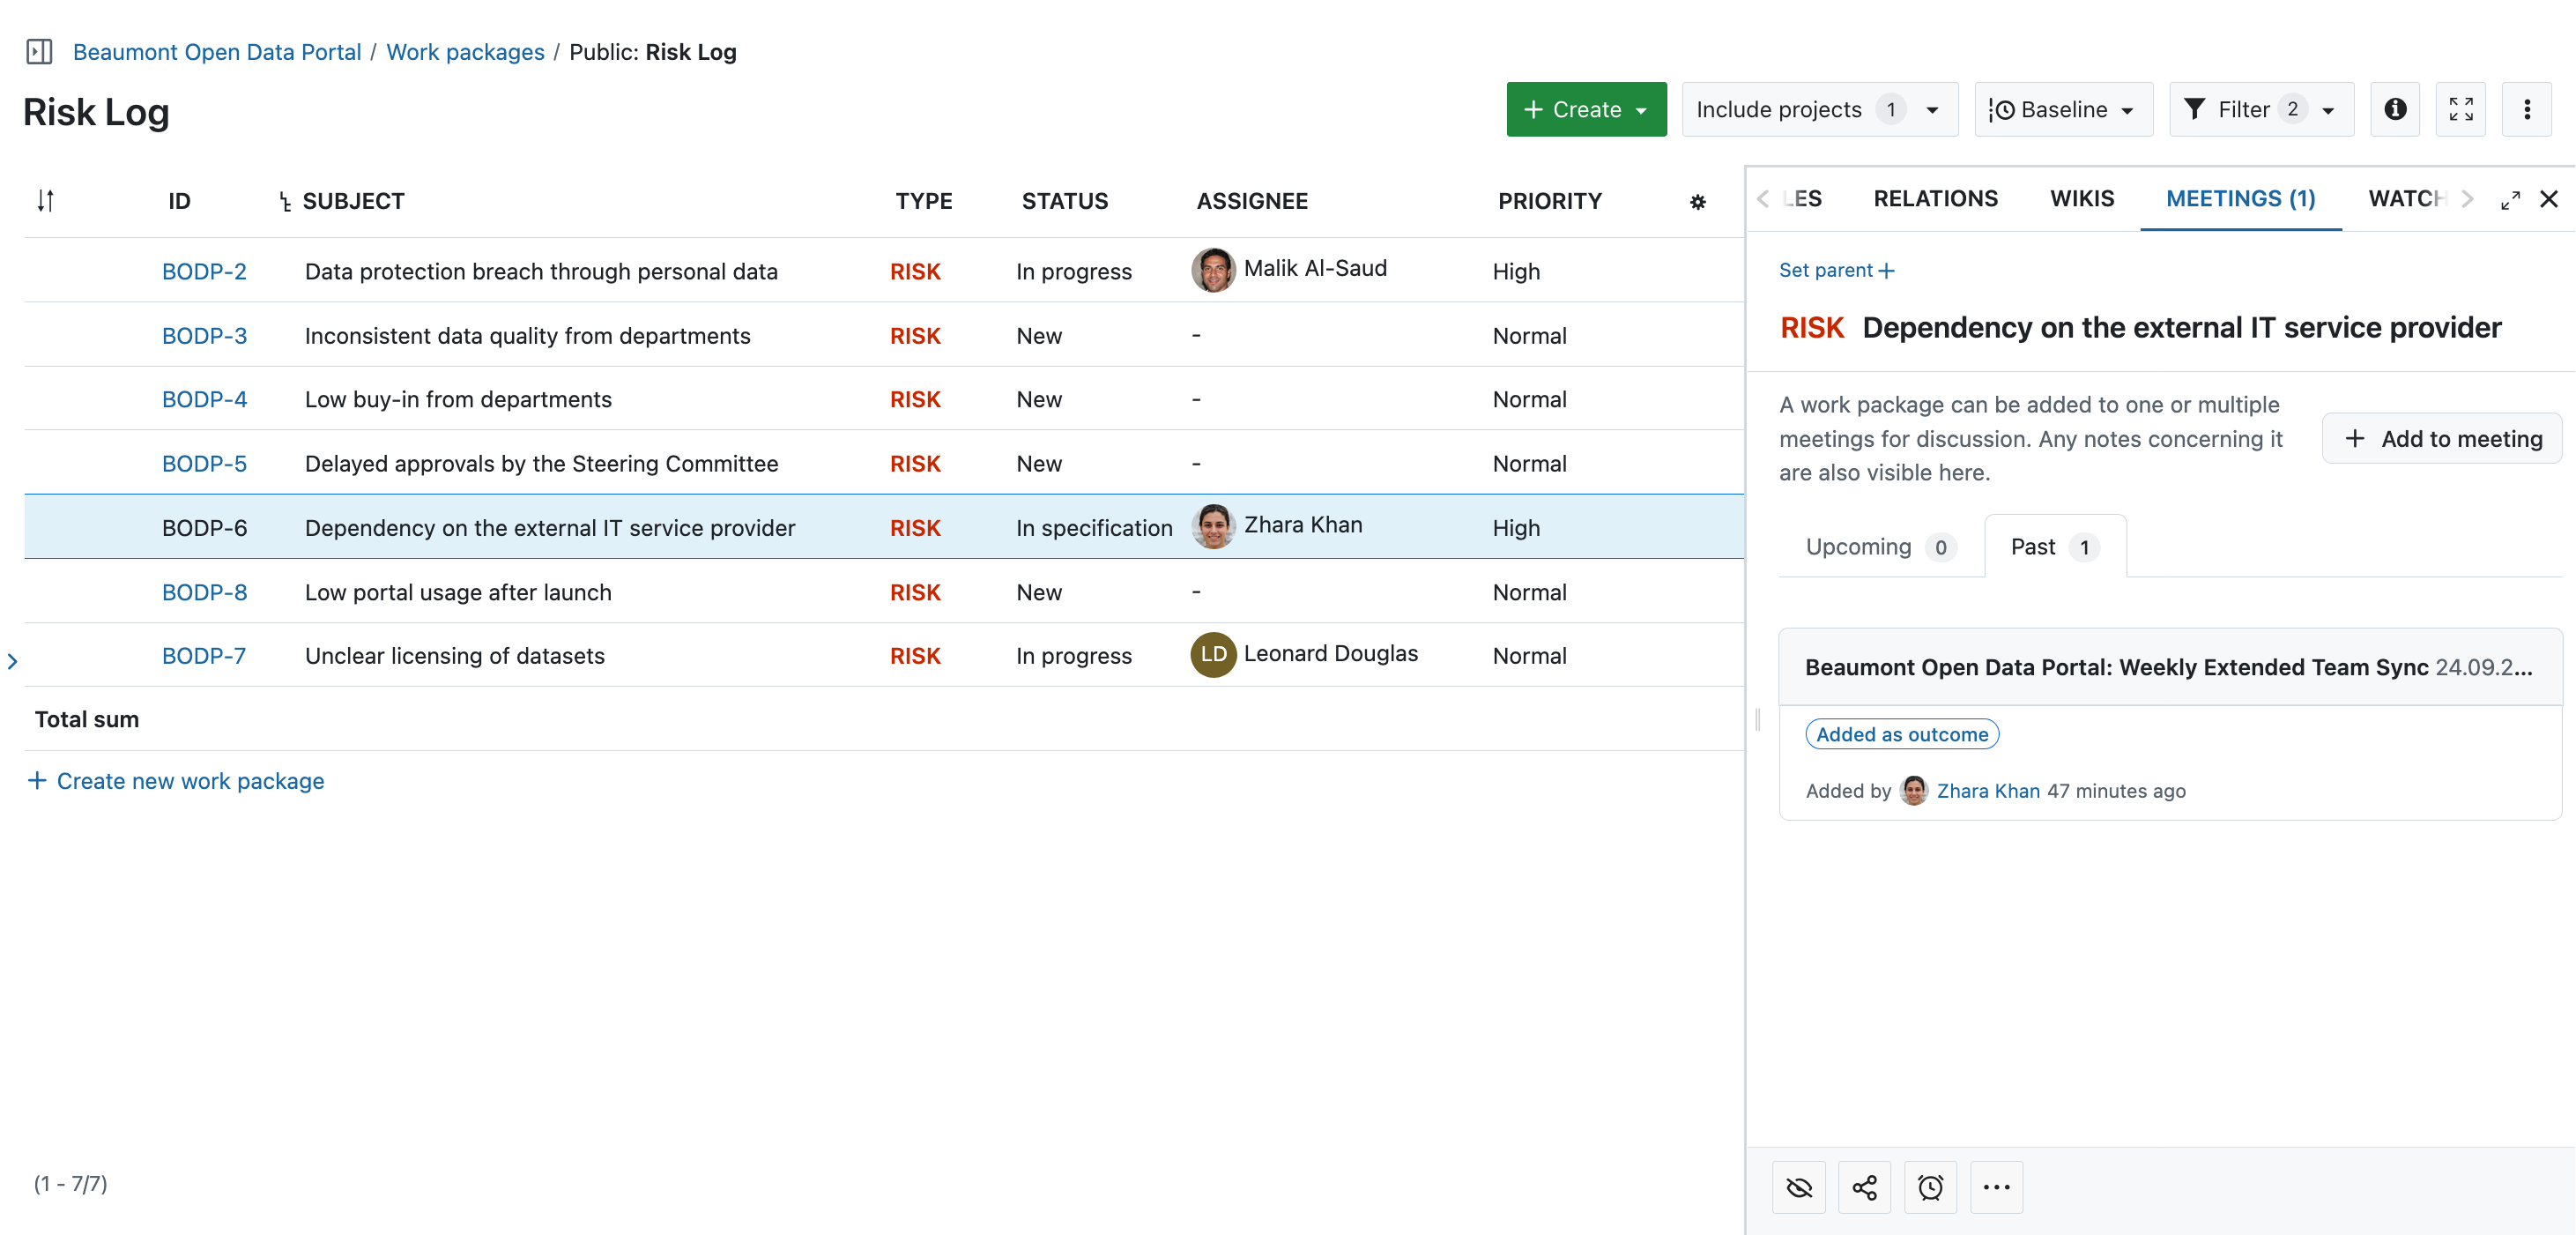Open the ellipsis more actions at panel bottom
Viewport: 2576px width, 1235px height.
pos(1997,1187)
